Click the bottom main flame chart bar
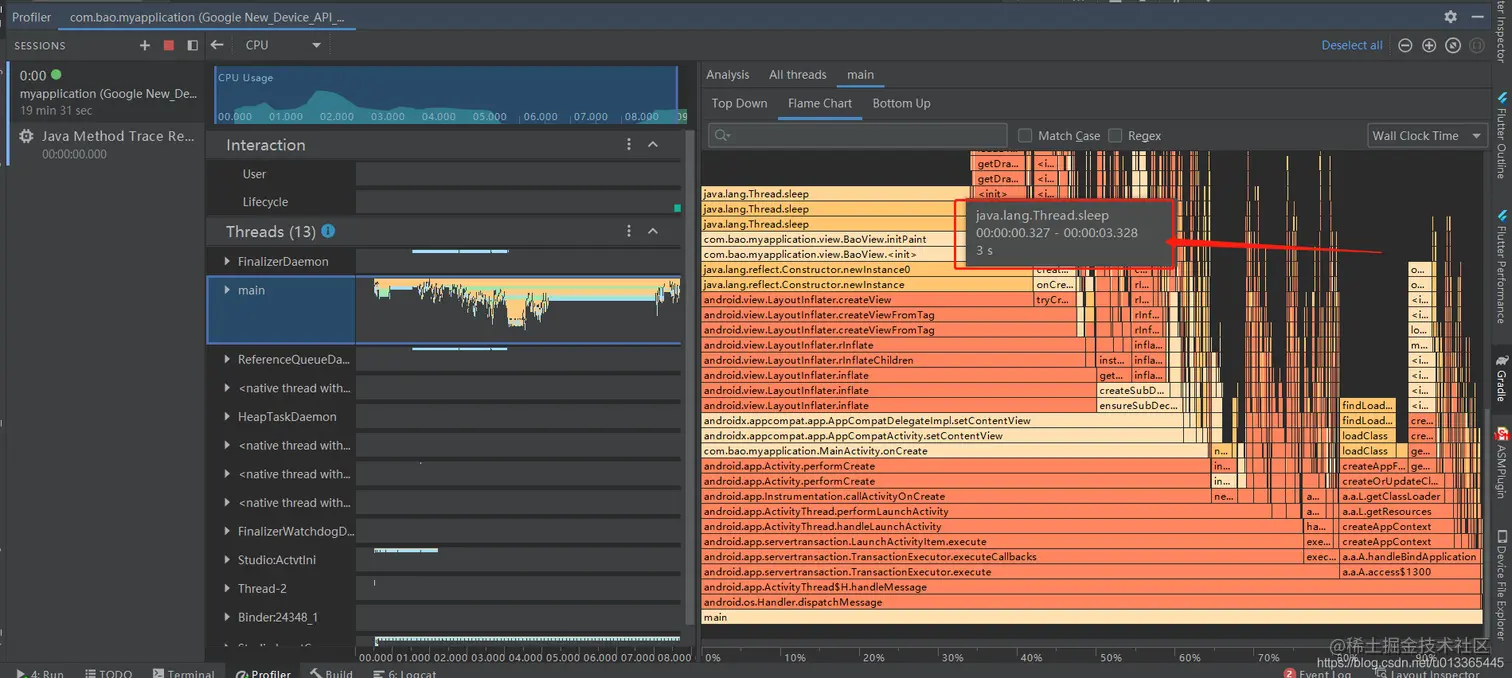Viewport: 1512px width, 678px height. tap(1092, 617)
